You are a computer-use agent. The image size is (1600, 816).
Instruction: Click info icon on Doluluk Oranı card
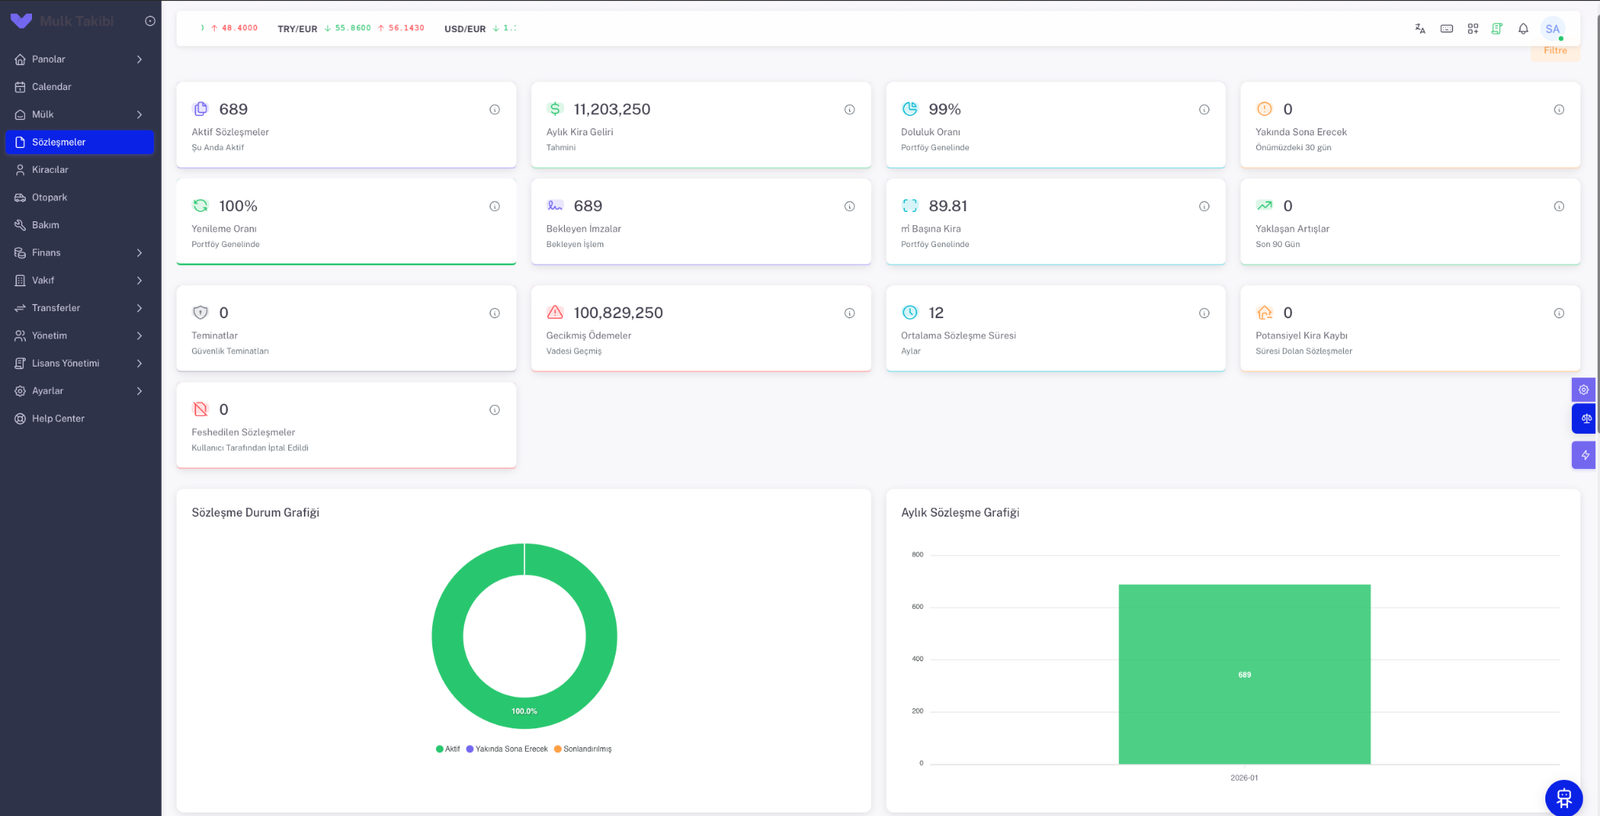1204,110
